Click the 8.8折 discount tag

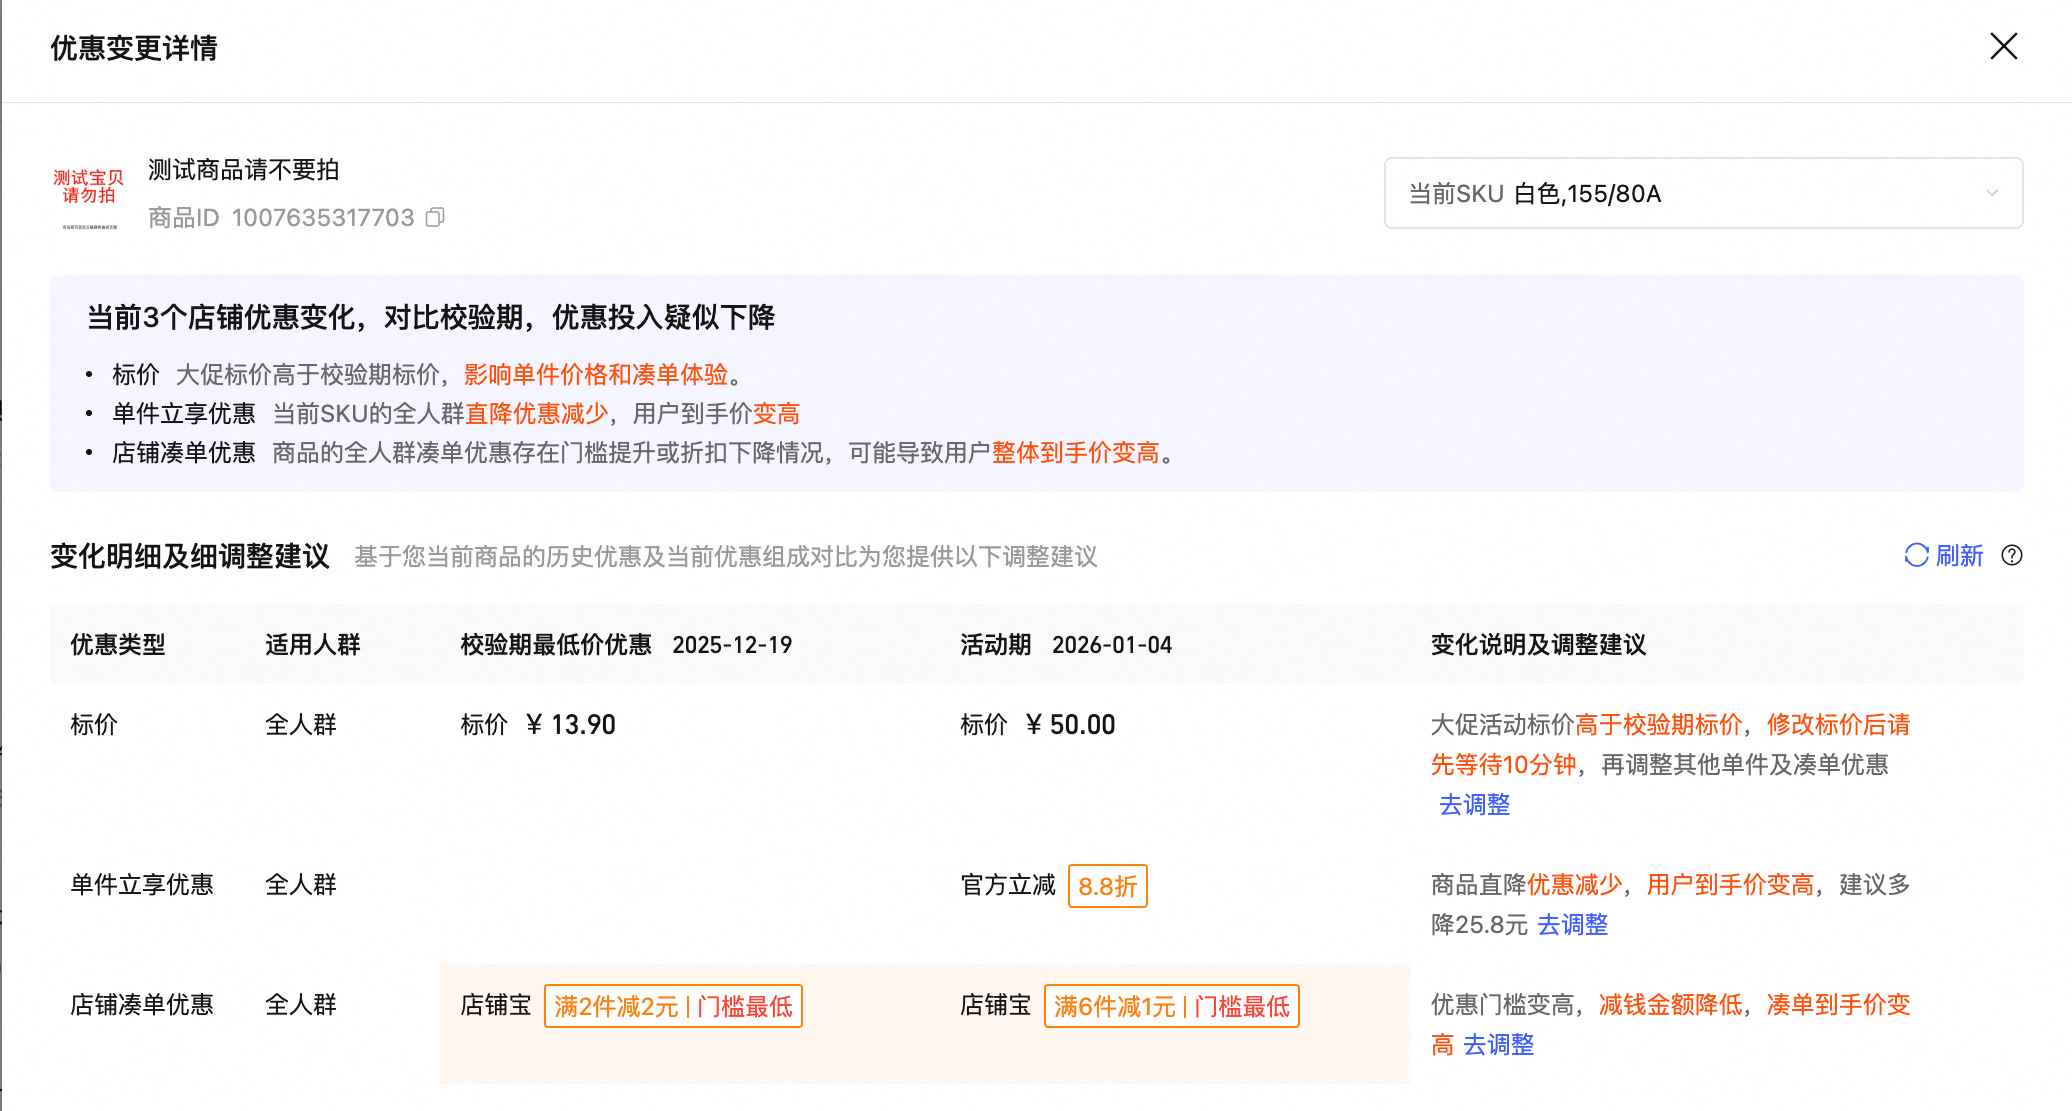click(1107, 886)
